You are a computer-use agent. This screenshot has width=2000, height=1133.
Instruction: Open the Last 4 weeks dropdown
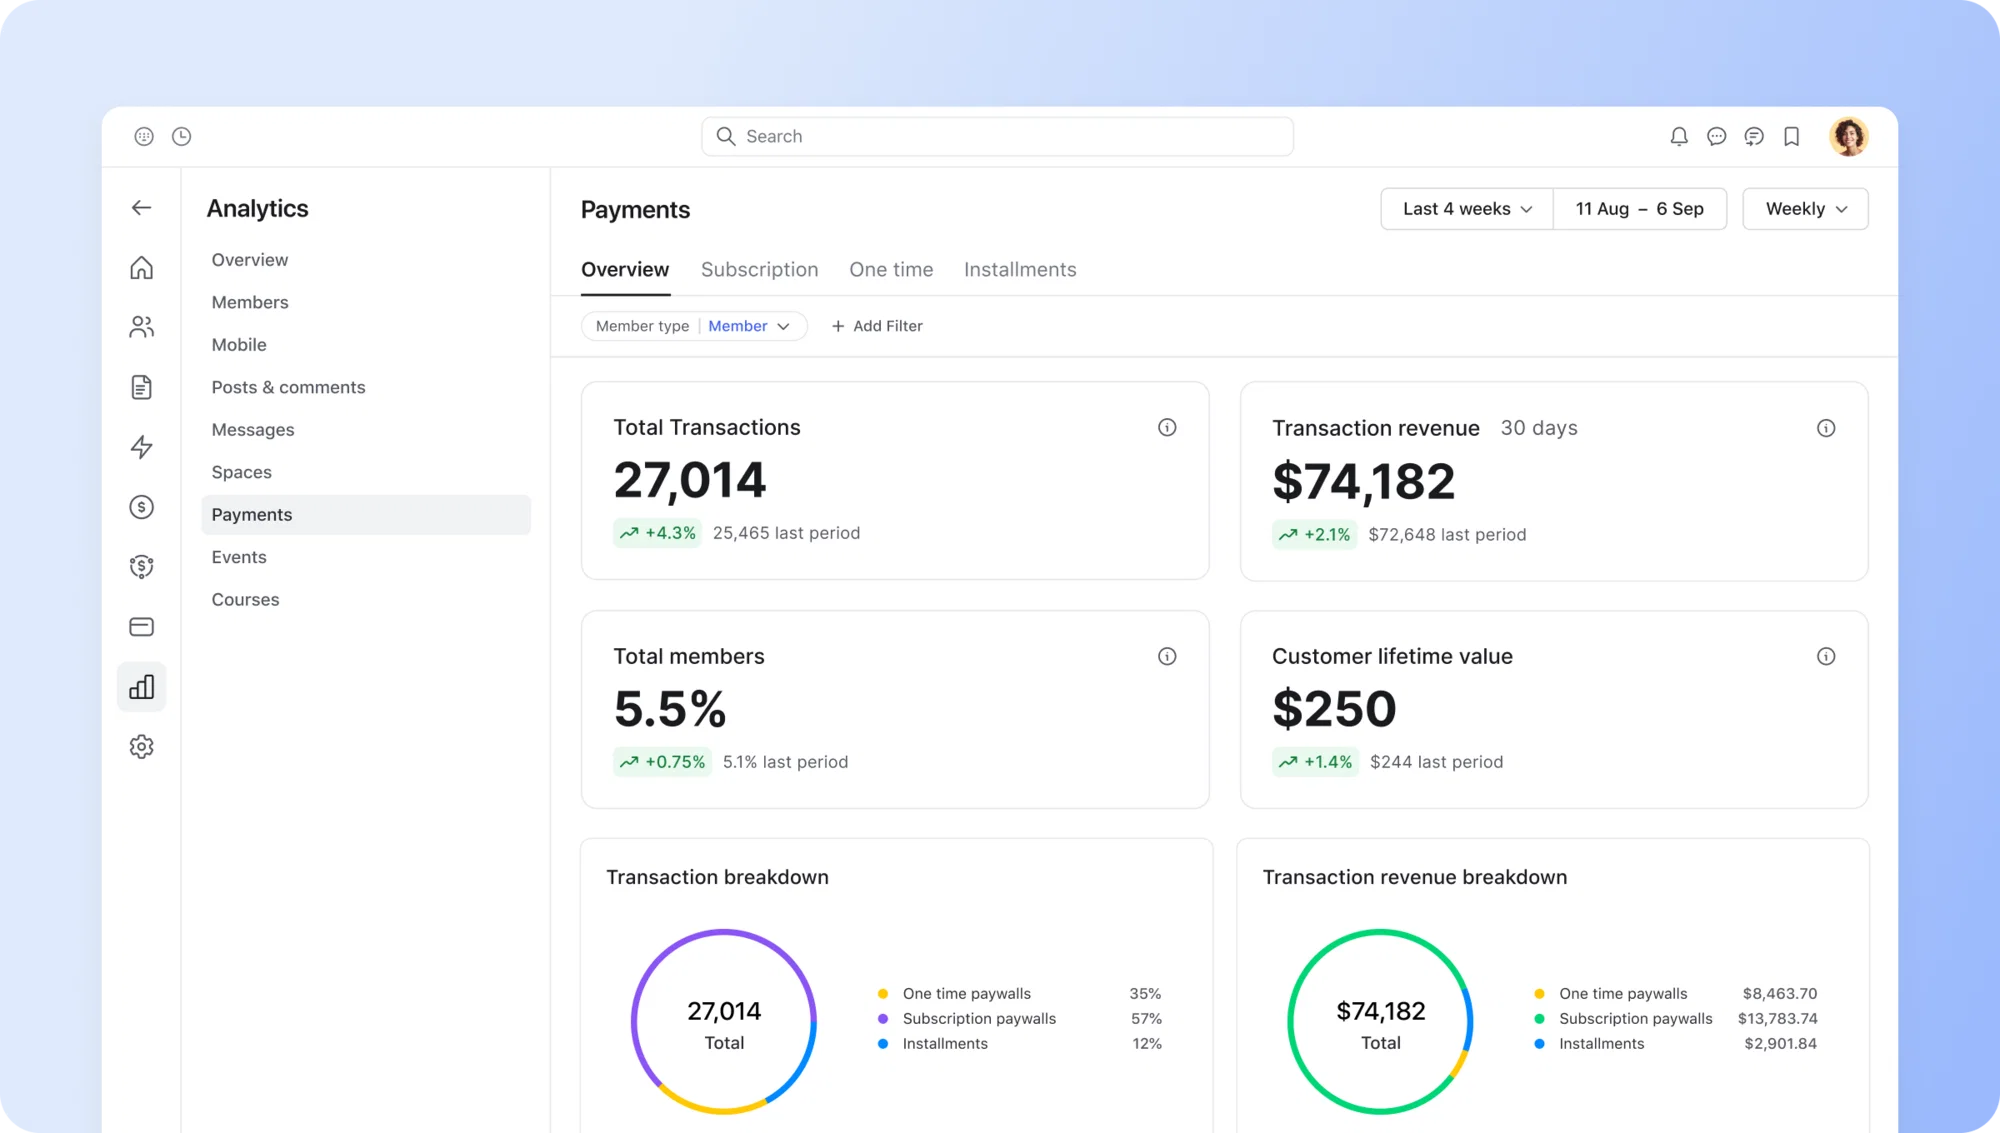click(x=1467, y=209)
